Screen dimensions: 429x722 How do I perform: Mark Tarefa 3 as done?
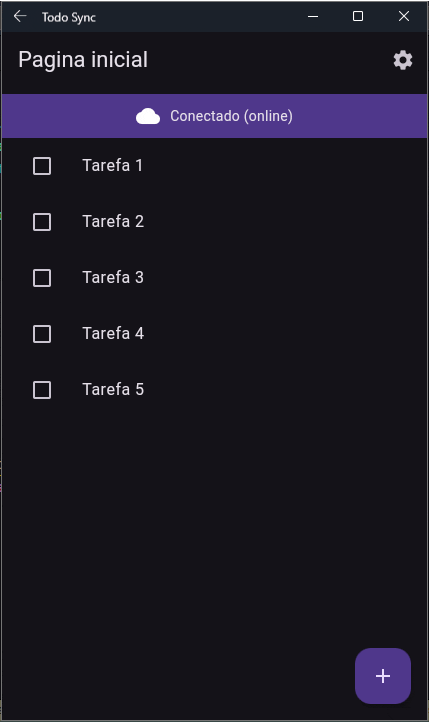pos(42,278)
